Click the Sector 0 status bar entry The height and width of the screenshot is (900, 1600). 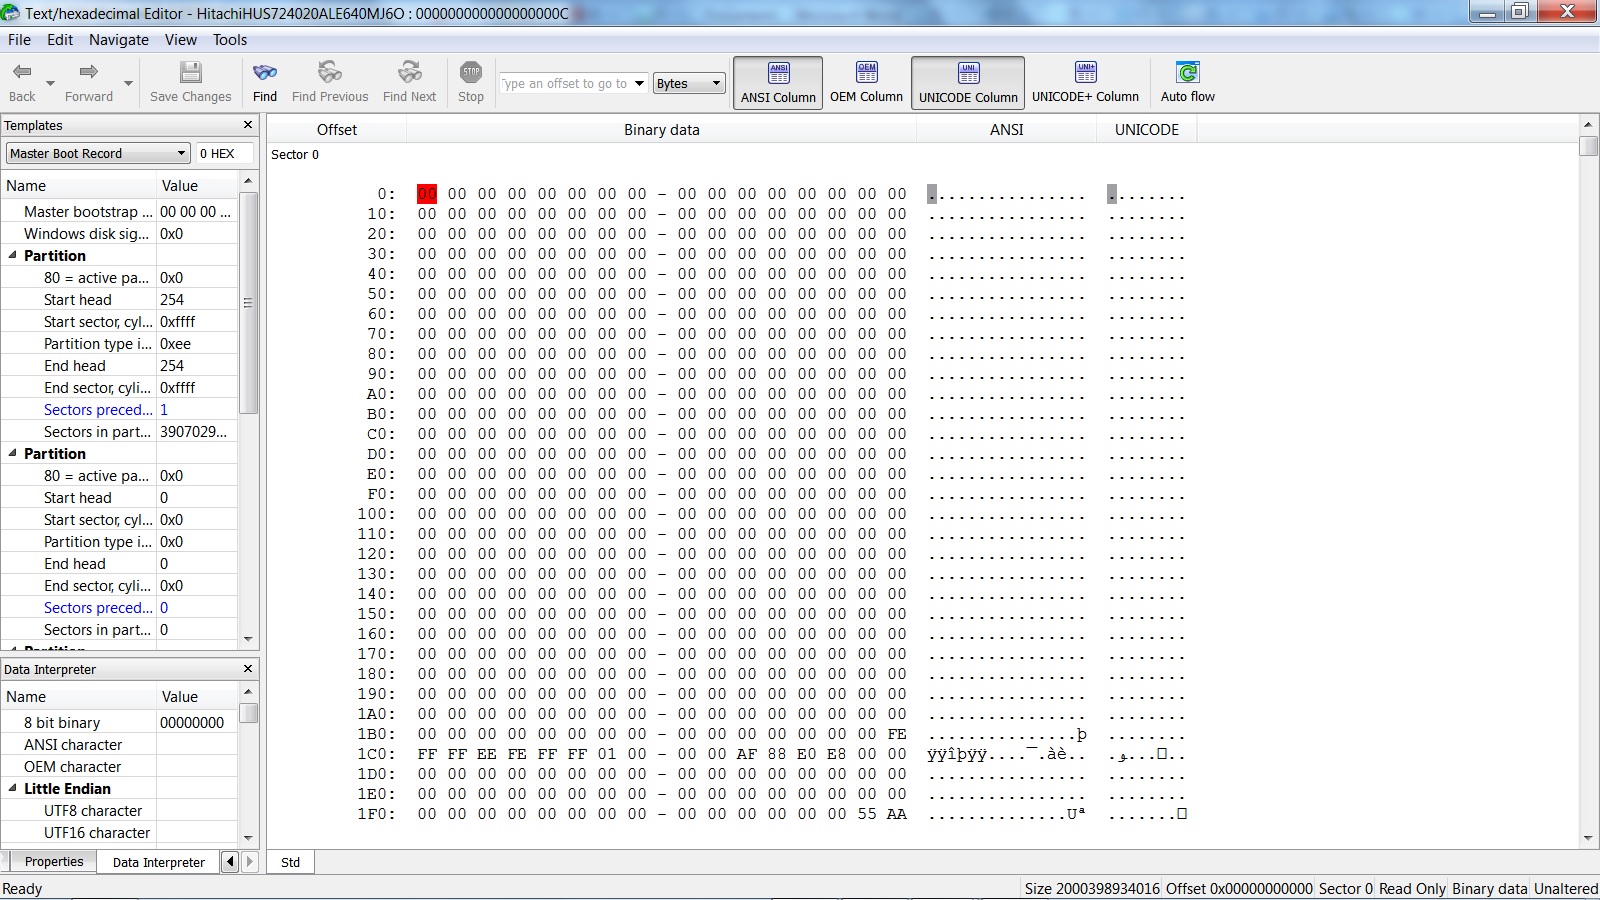1345,888
